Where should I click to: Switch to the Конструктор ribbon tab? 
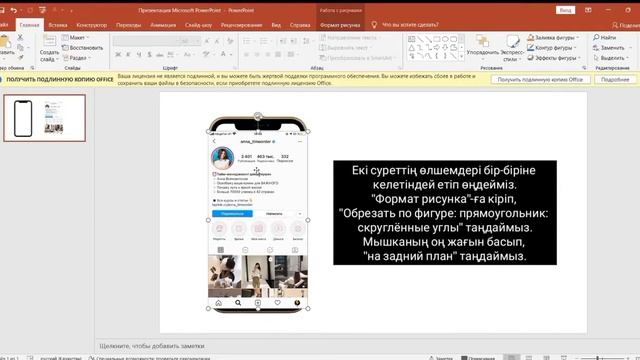coord(91,25)
